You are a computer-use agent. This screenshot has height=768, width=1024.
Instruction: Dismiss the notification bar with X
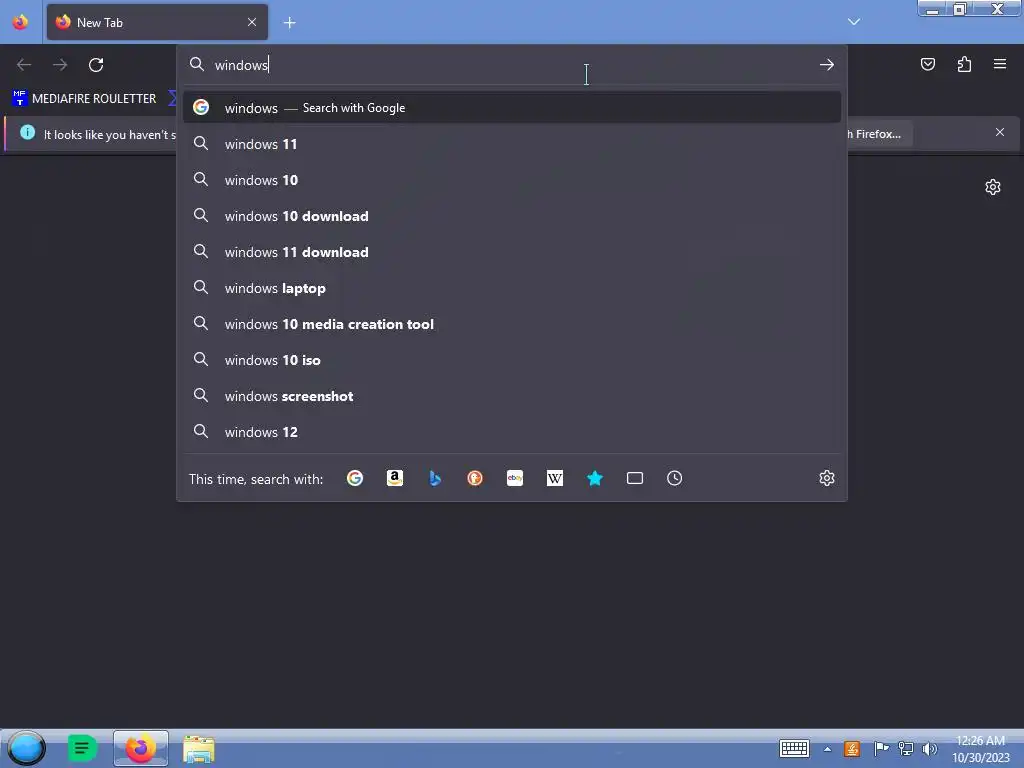(x=1000, y=133)
